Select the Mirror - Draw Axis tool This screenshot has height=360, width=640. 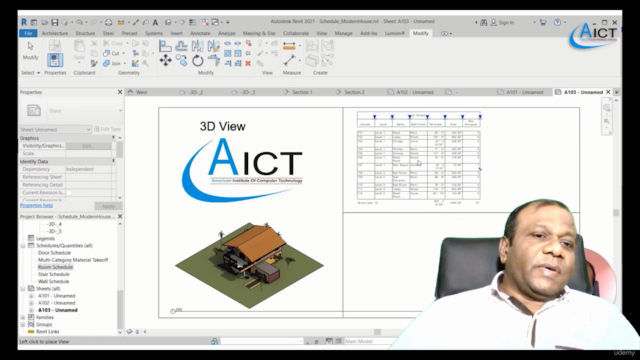coord(213,46)
